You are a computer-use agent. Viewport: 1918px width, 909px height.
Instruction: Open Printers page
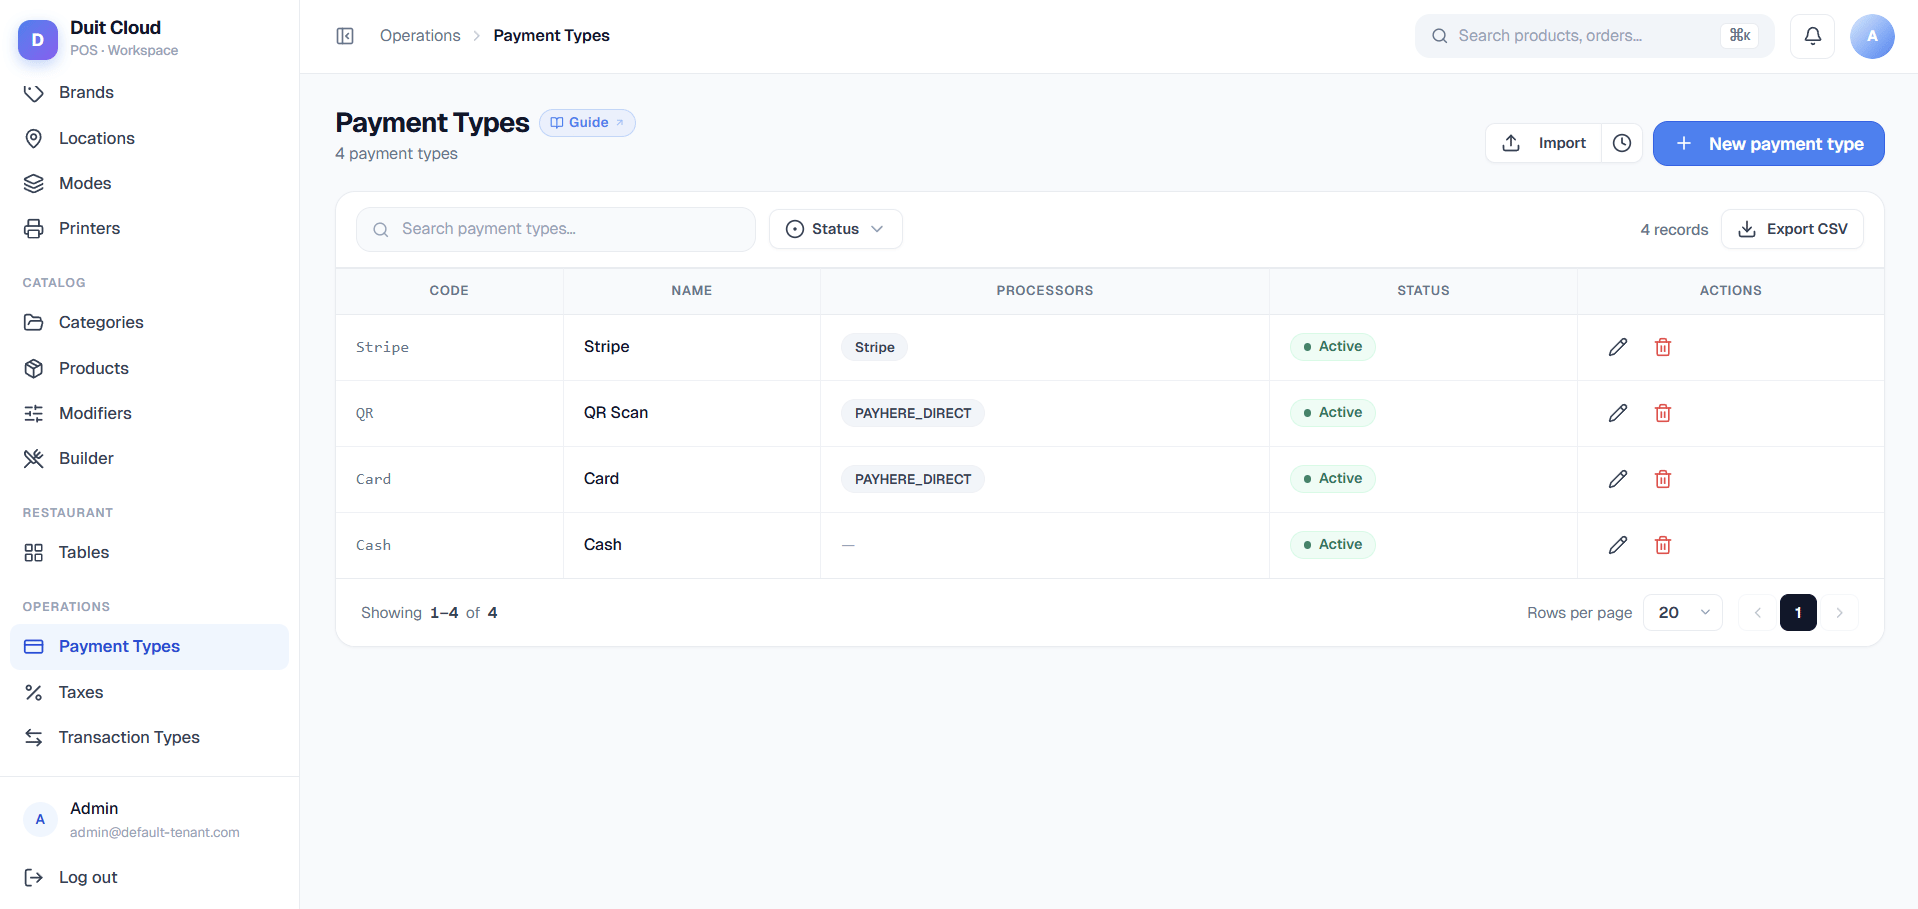[149, 228]
